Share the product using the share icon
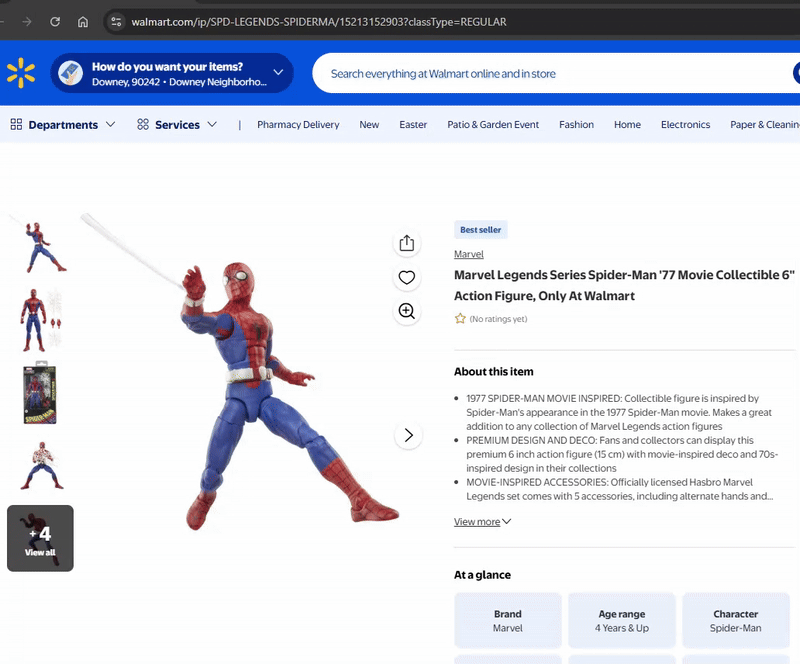The width and height of the screenshot is (800, 664). 407,243
